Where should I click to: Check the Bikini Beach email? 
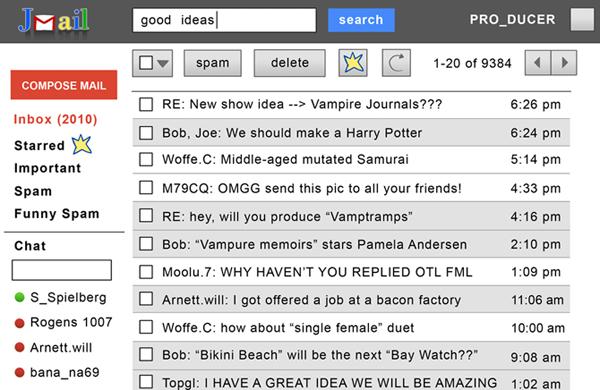tap(146, 354)
